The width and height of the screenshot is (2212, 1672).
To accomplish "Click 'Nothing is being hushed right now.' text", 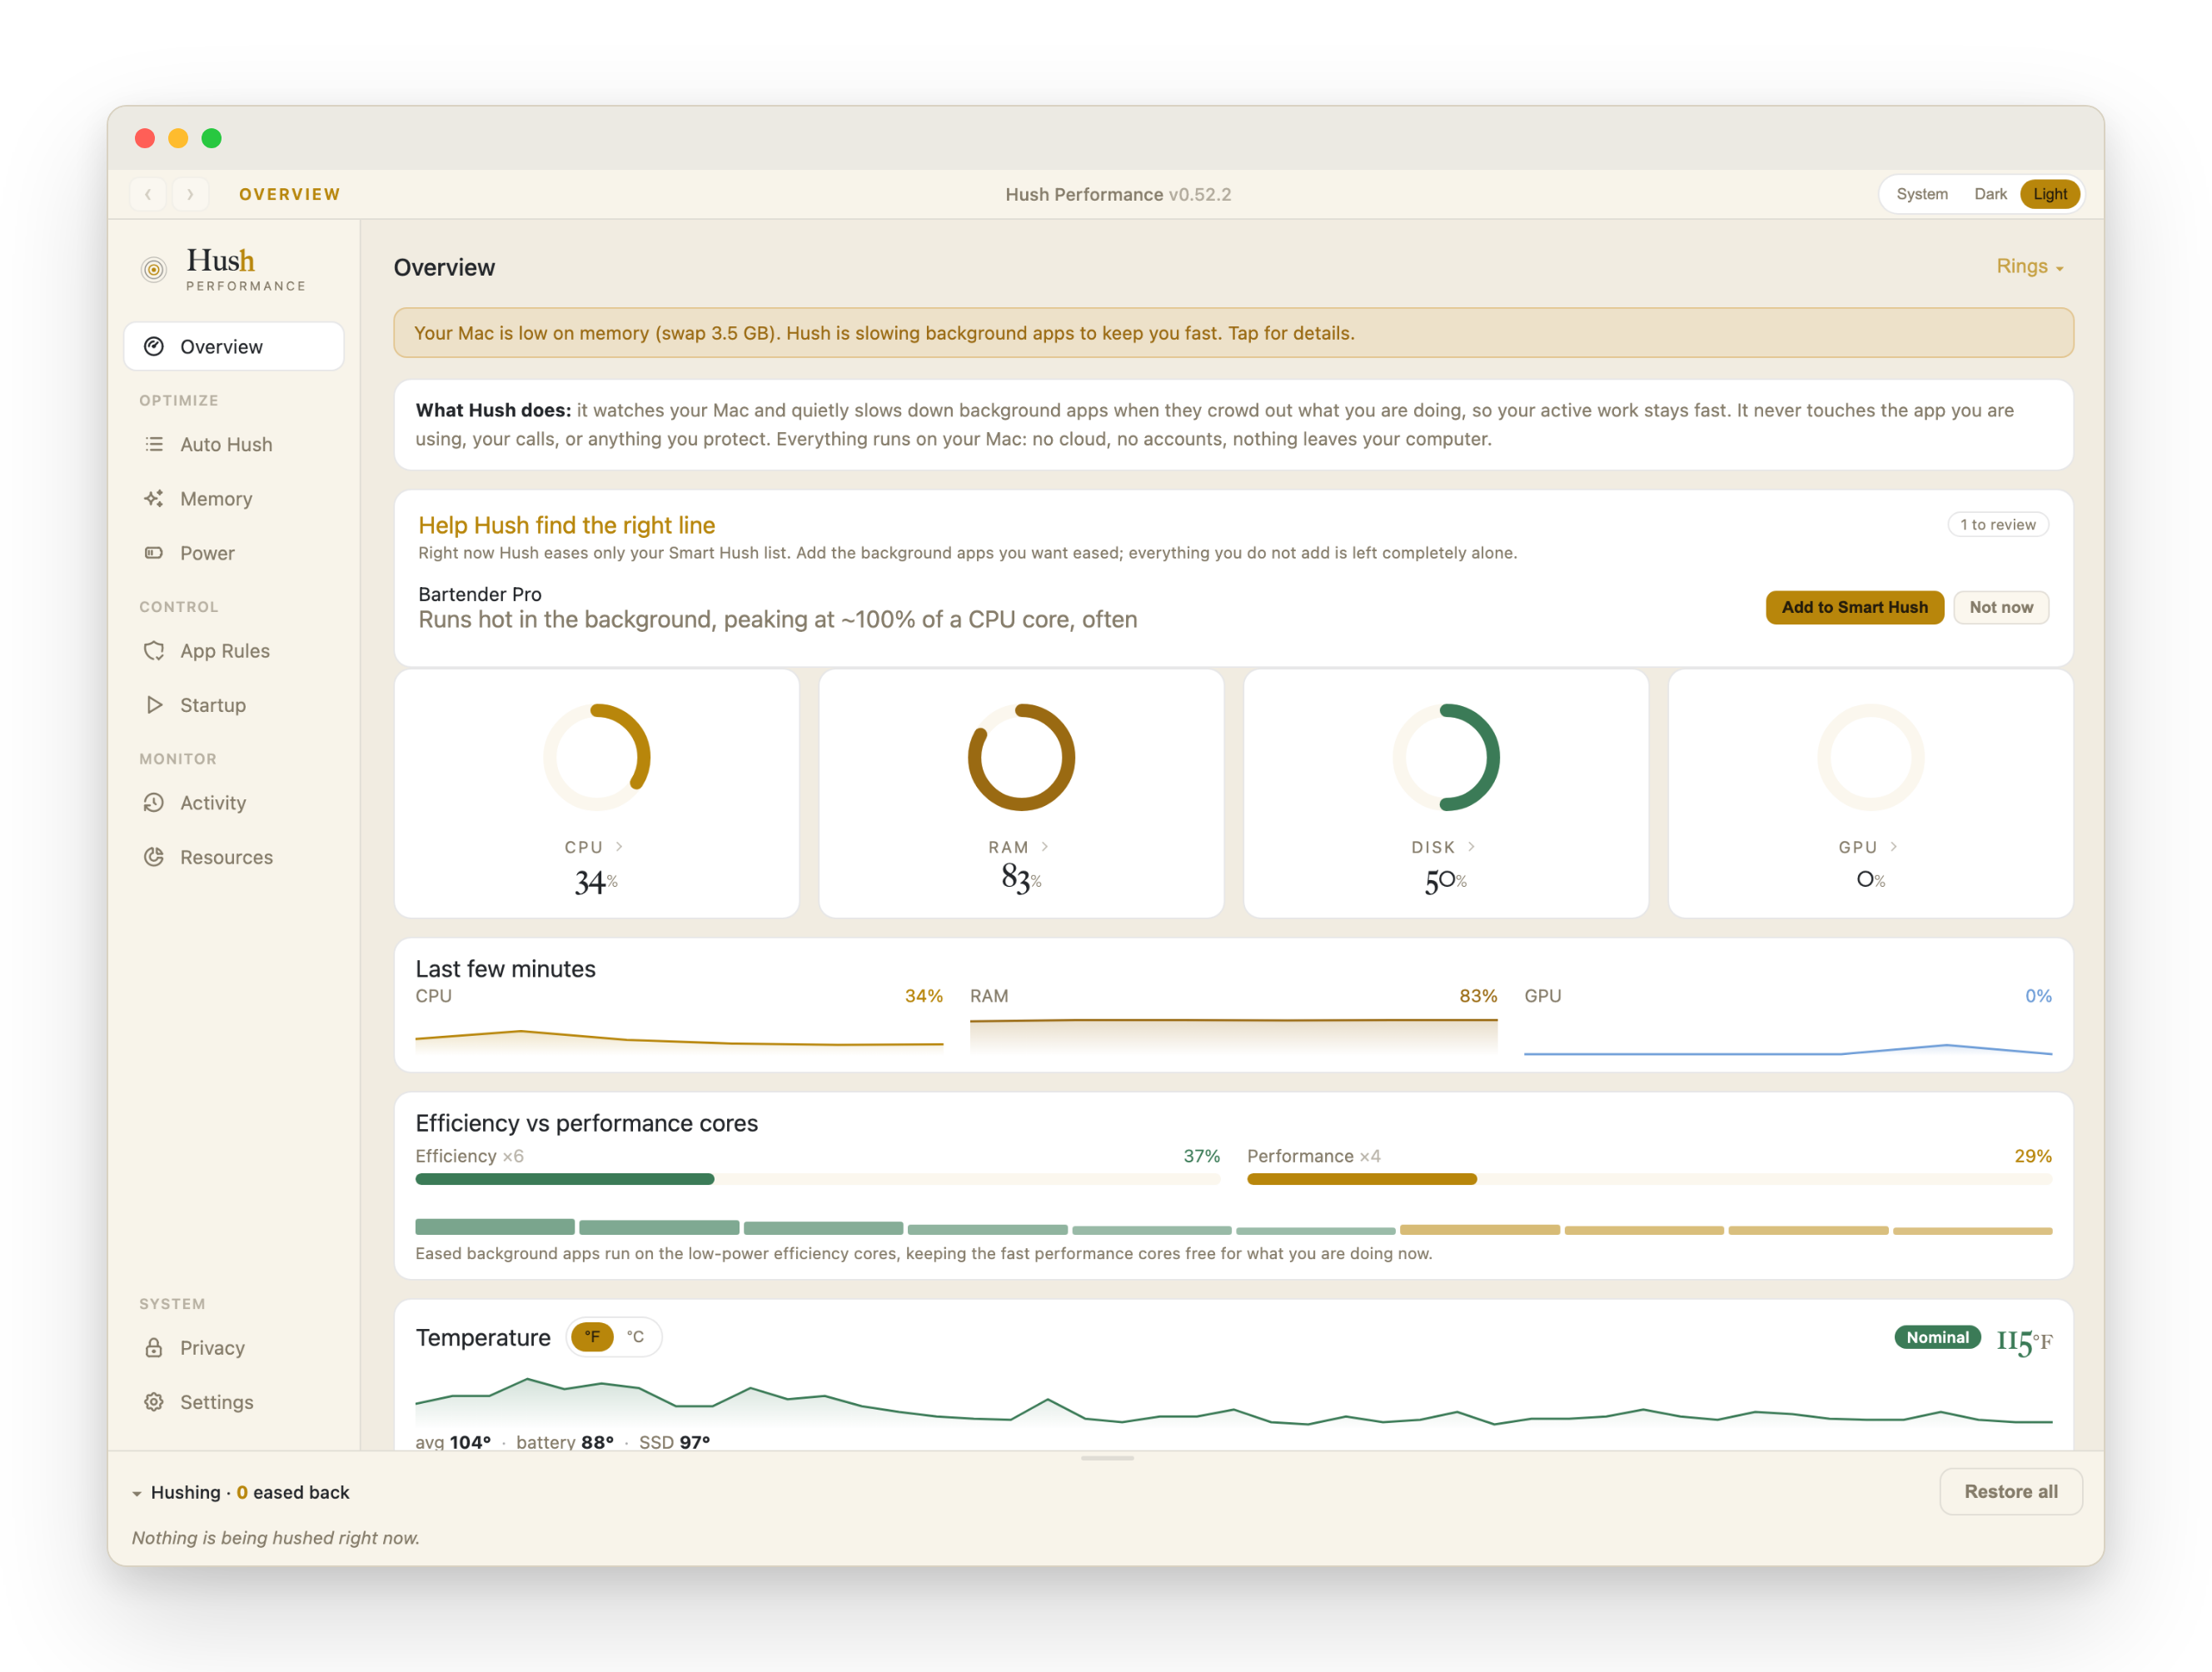I will (276, 1538).
